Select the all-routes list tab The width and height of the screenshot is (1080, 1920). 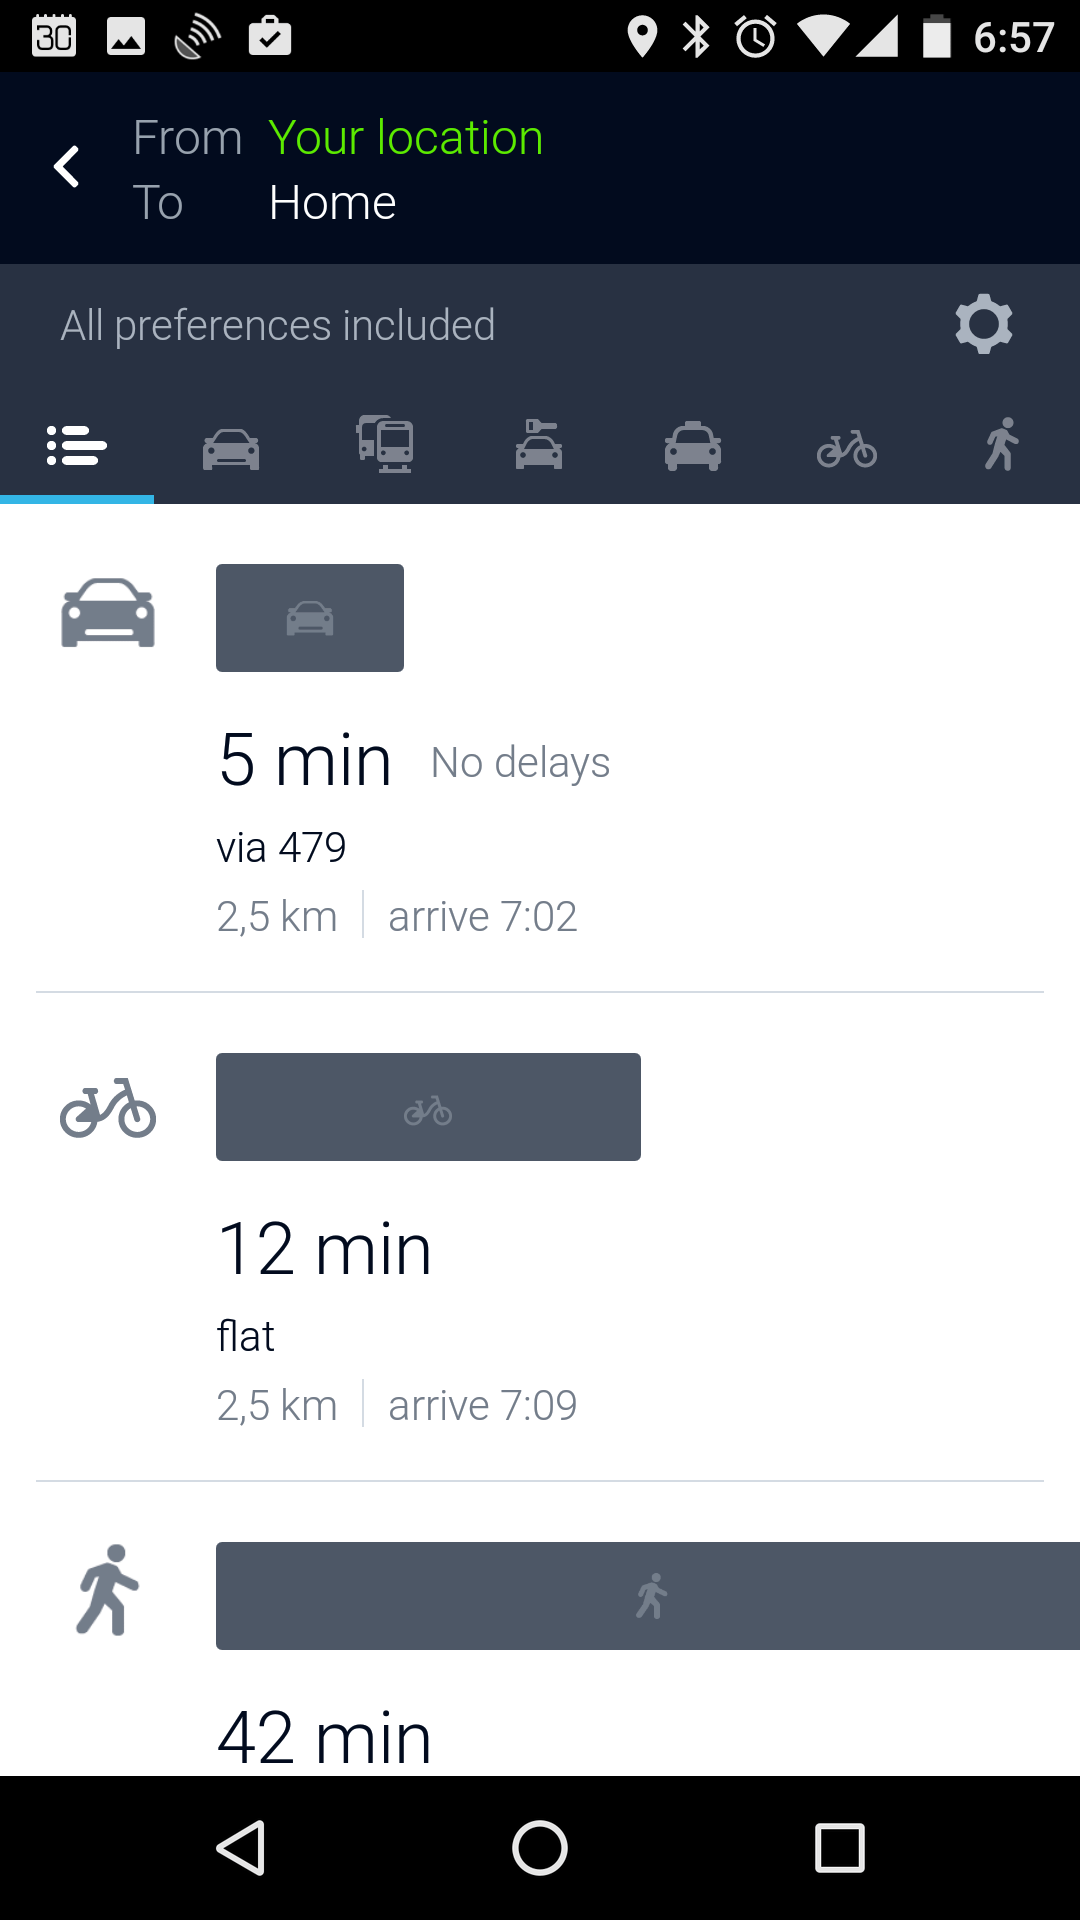click(77, 446)
